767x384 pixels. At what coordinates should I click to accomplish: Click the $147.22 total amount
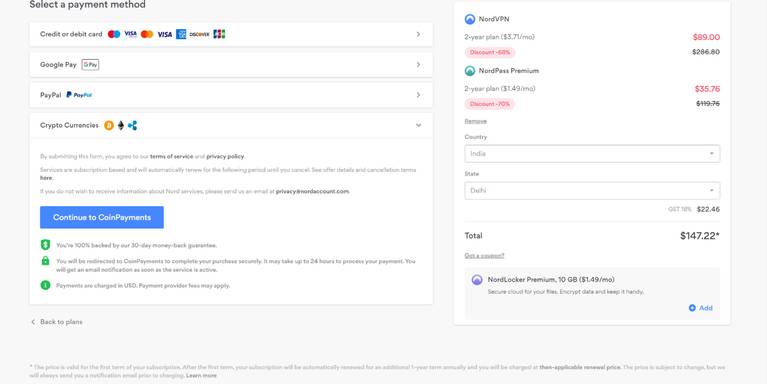tap(699, 236)
